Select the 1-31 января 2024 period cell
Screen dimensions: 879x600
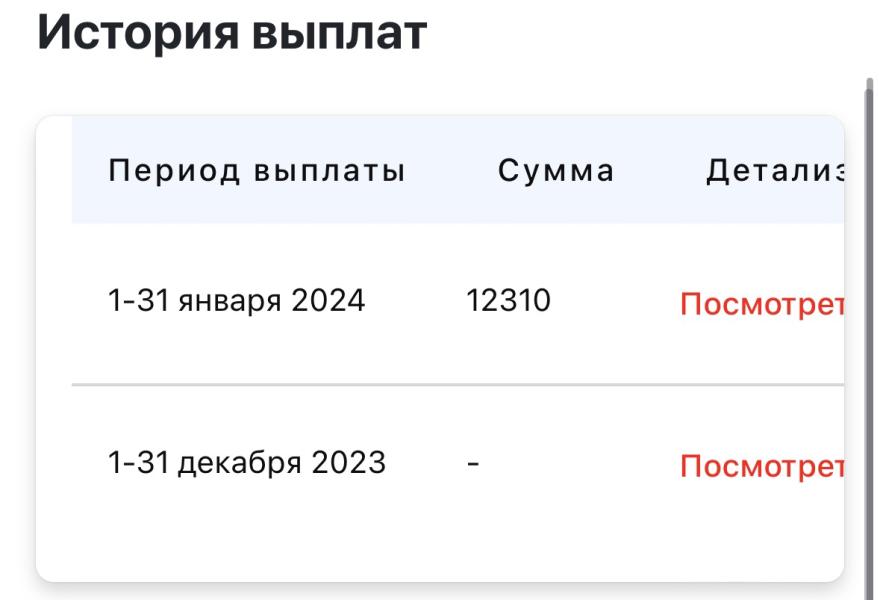[236, 301]
